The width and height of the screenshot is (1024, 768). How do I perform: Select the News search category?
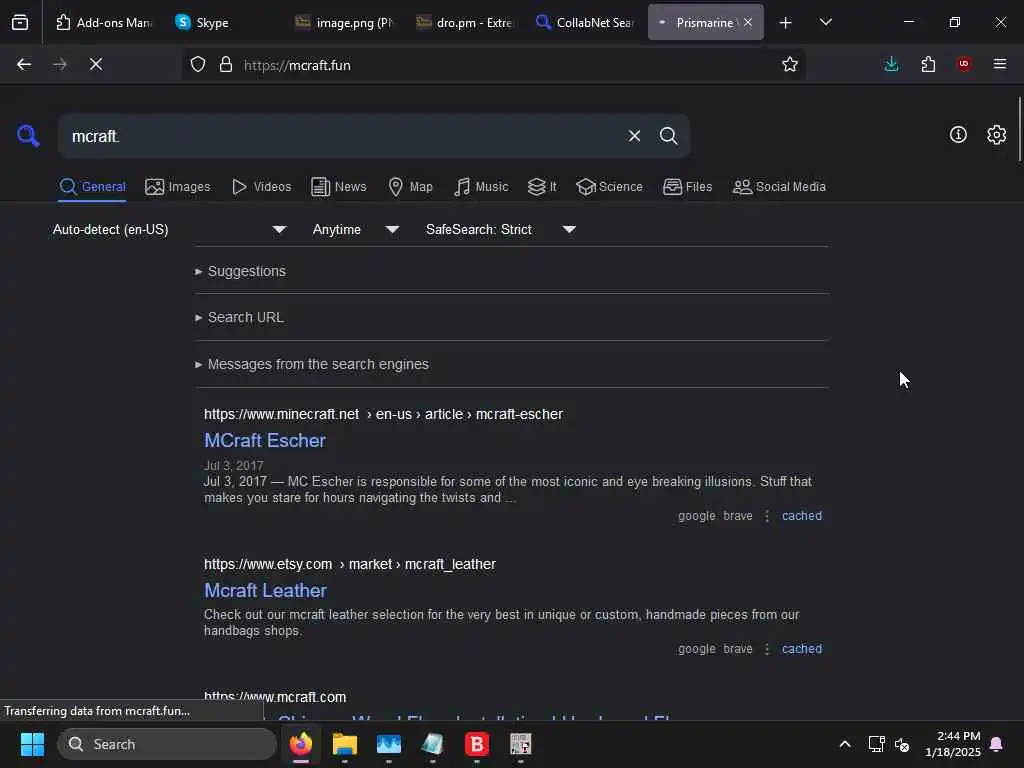pos(339,187)
